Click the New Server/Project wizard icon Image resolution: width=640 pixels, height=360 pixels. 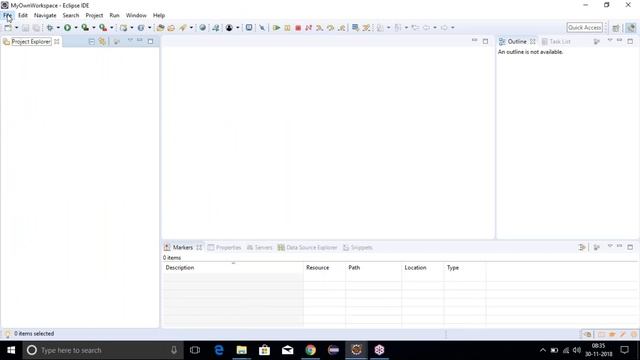123,28
